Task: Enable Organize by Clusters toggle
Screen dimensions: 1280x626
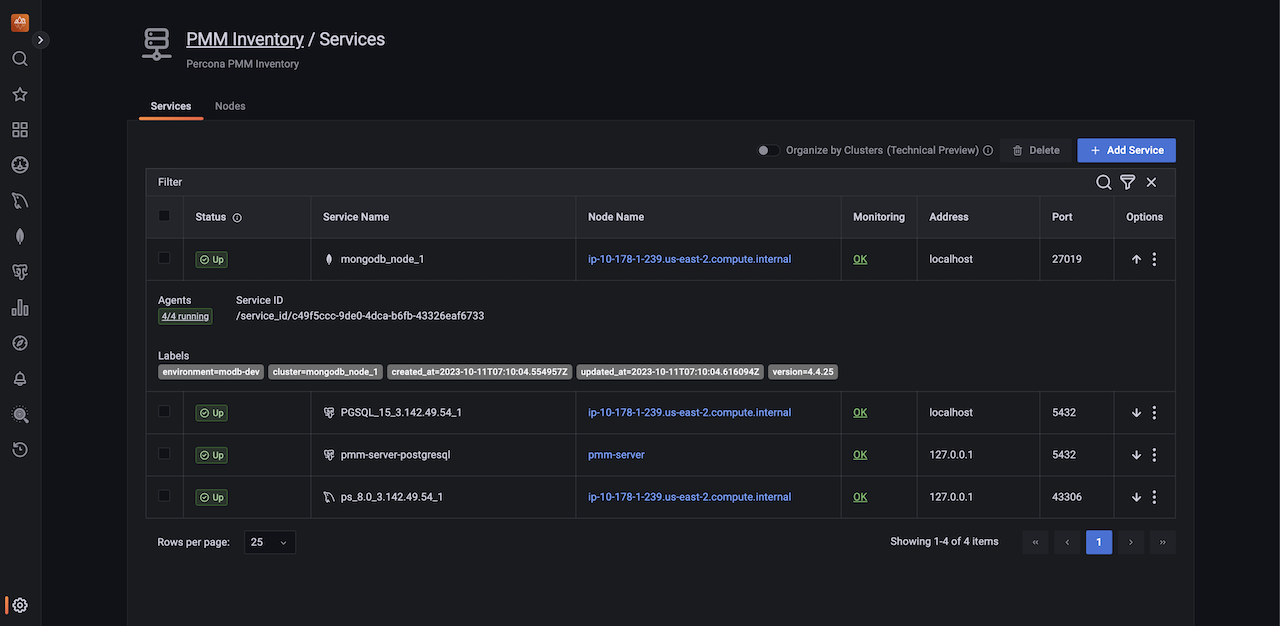Action: point(768,150)
